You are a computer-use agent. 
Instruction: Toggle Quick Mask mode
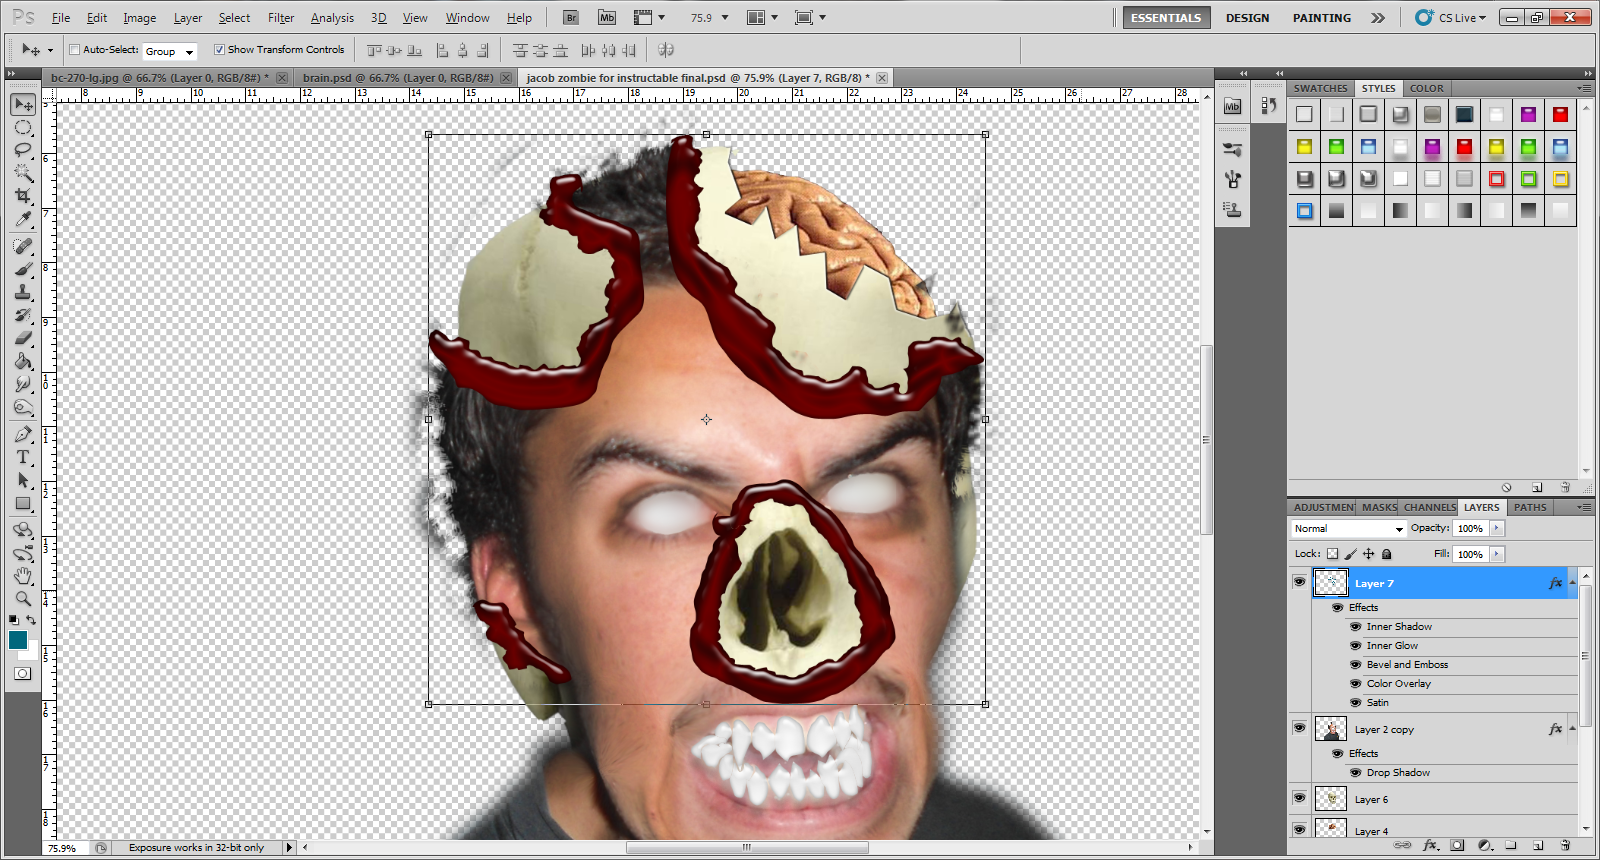tap(22, 673)
